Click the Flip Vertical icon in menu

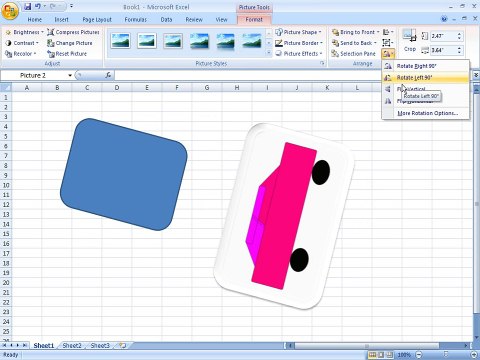388,89
